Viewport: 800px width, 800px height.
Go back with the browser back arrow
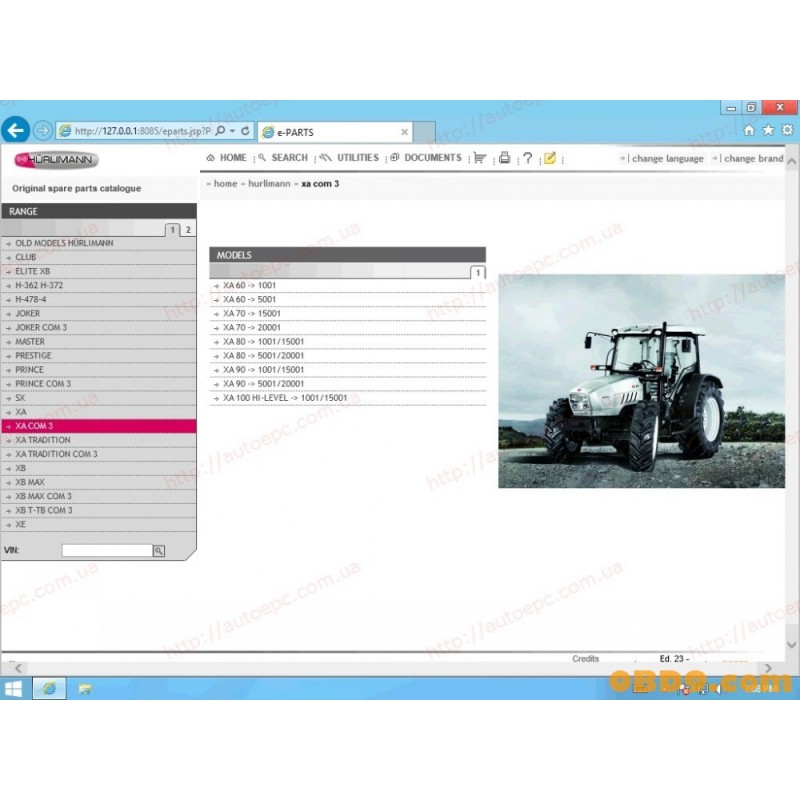pyautogui.click(x=15, y=131)
